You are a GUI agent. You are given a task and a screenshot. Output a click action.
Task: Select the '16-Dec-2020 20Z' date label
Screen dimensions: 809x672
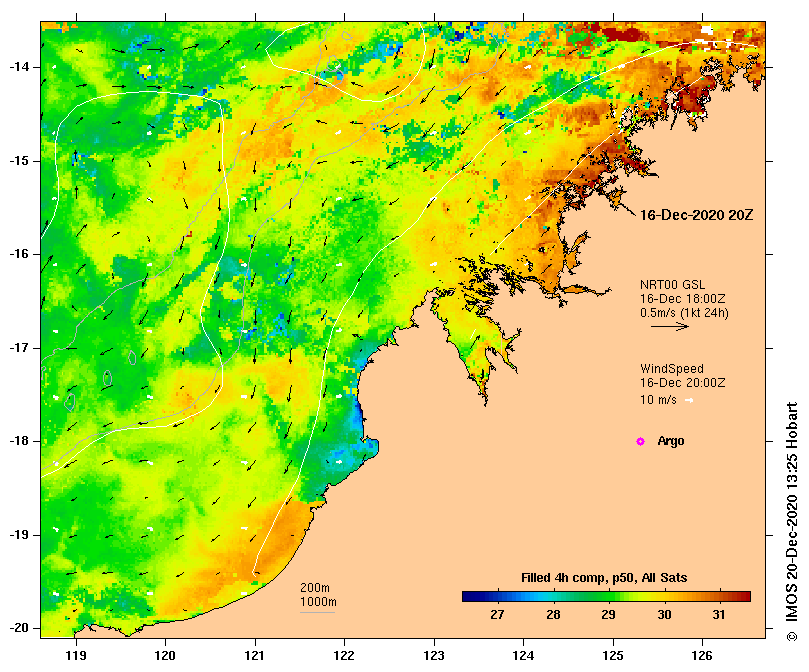pyautogui.click(x=696, y=215)
